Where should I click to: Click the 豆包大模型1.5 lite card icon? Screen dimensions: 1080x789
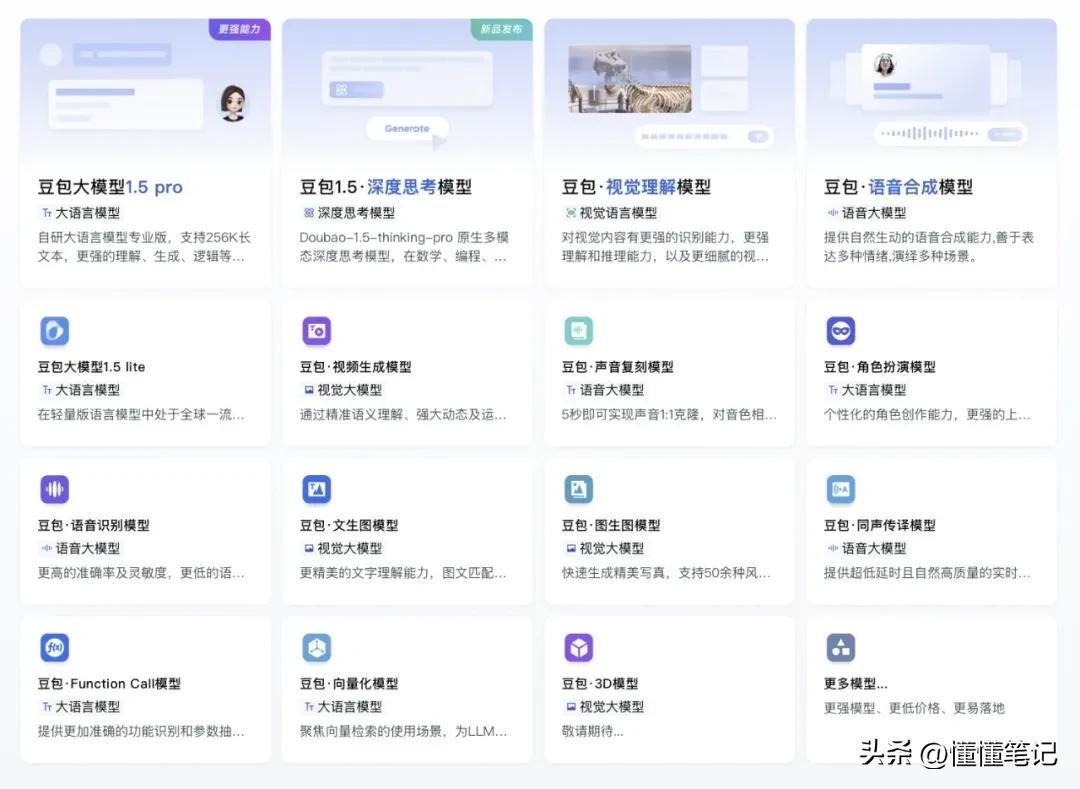(x=54, y=331)
